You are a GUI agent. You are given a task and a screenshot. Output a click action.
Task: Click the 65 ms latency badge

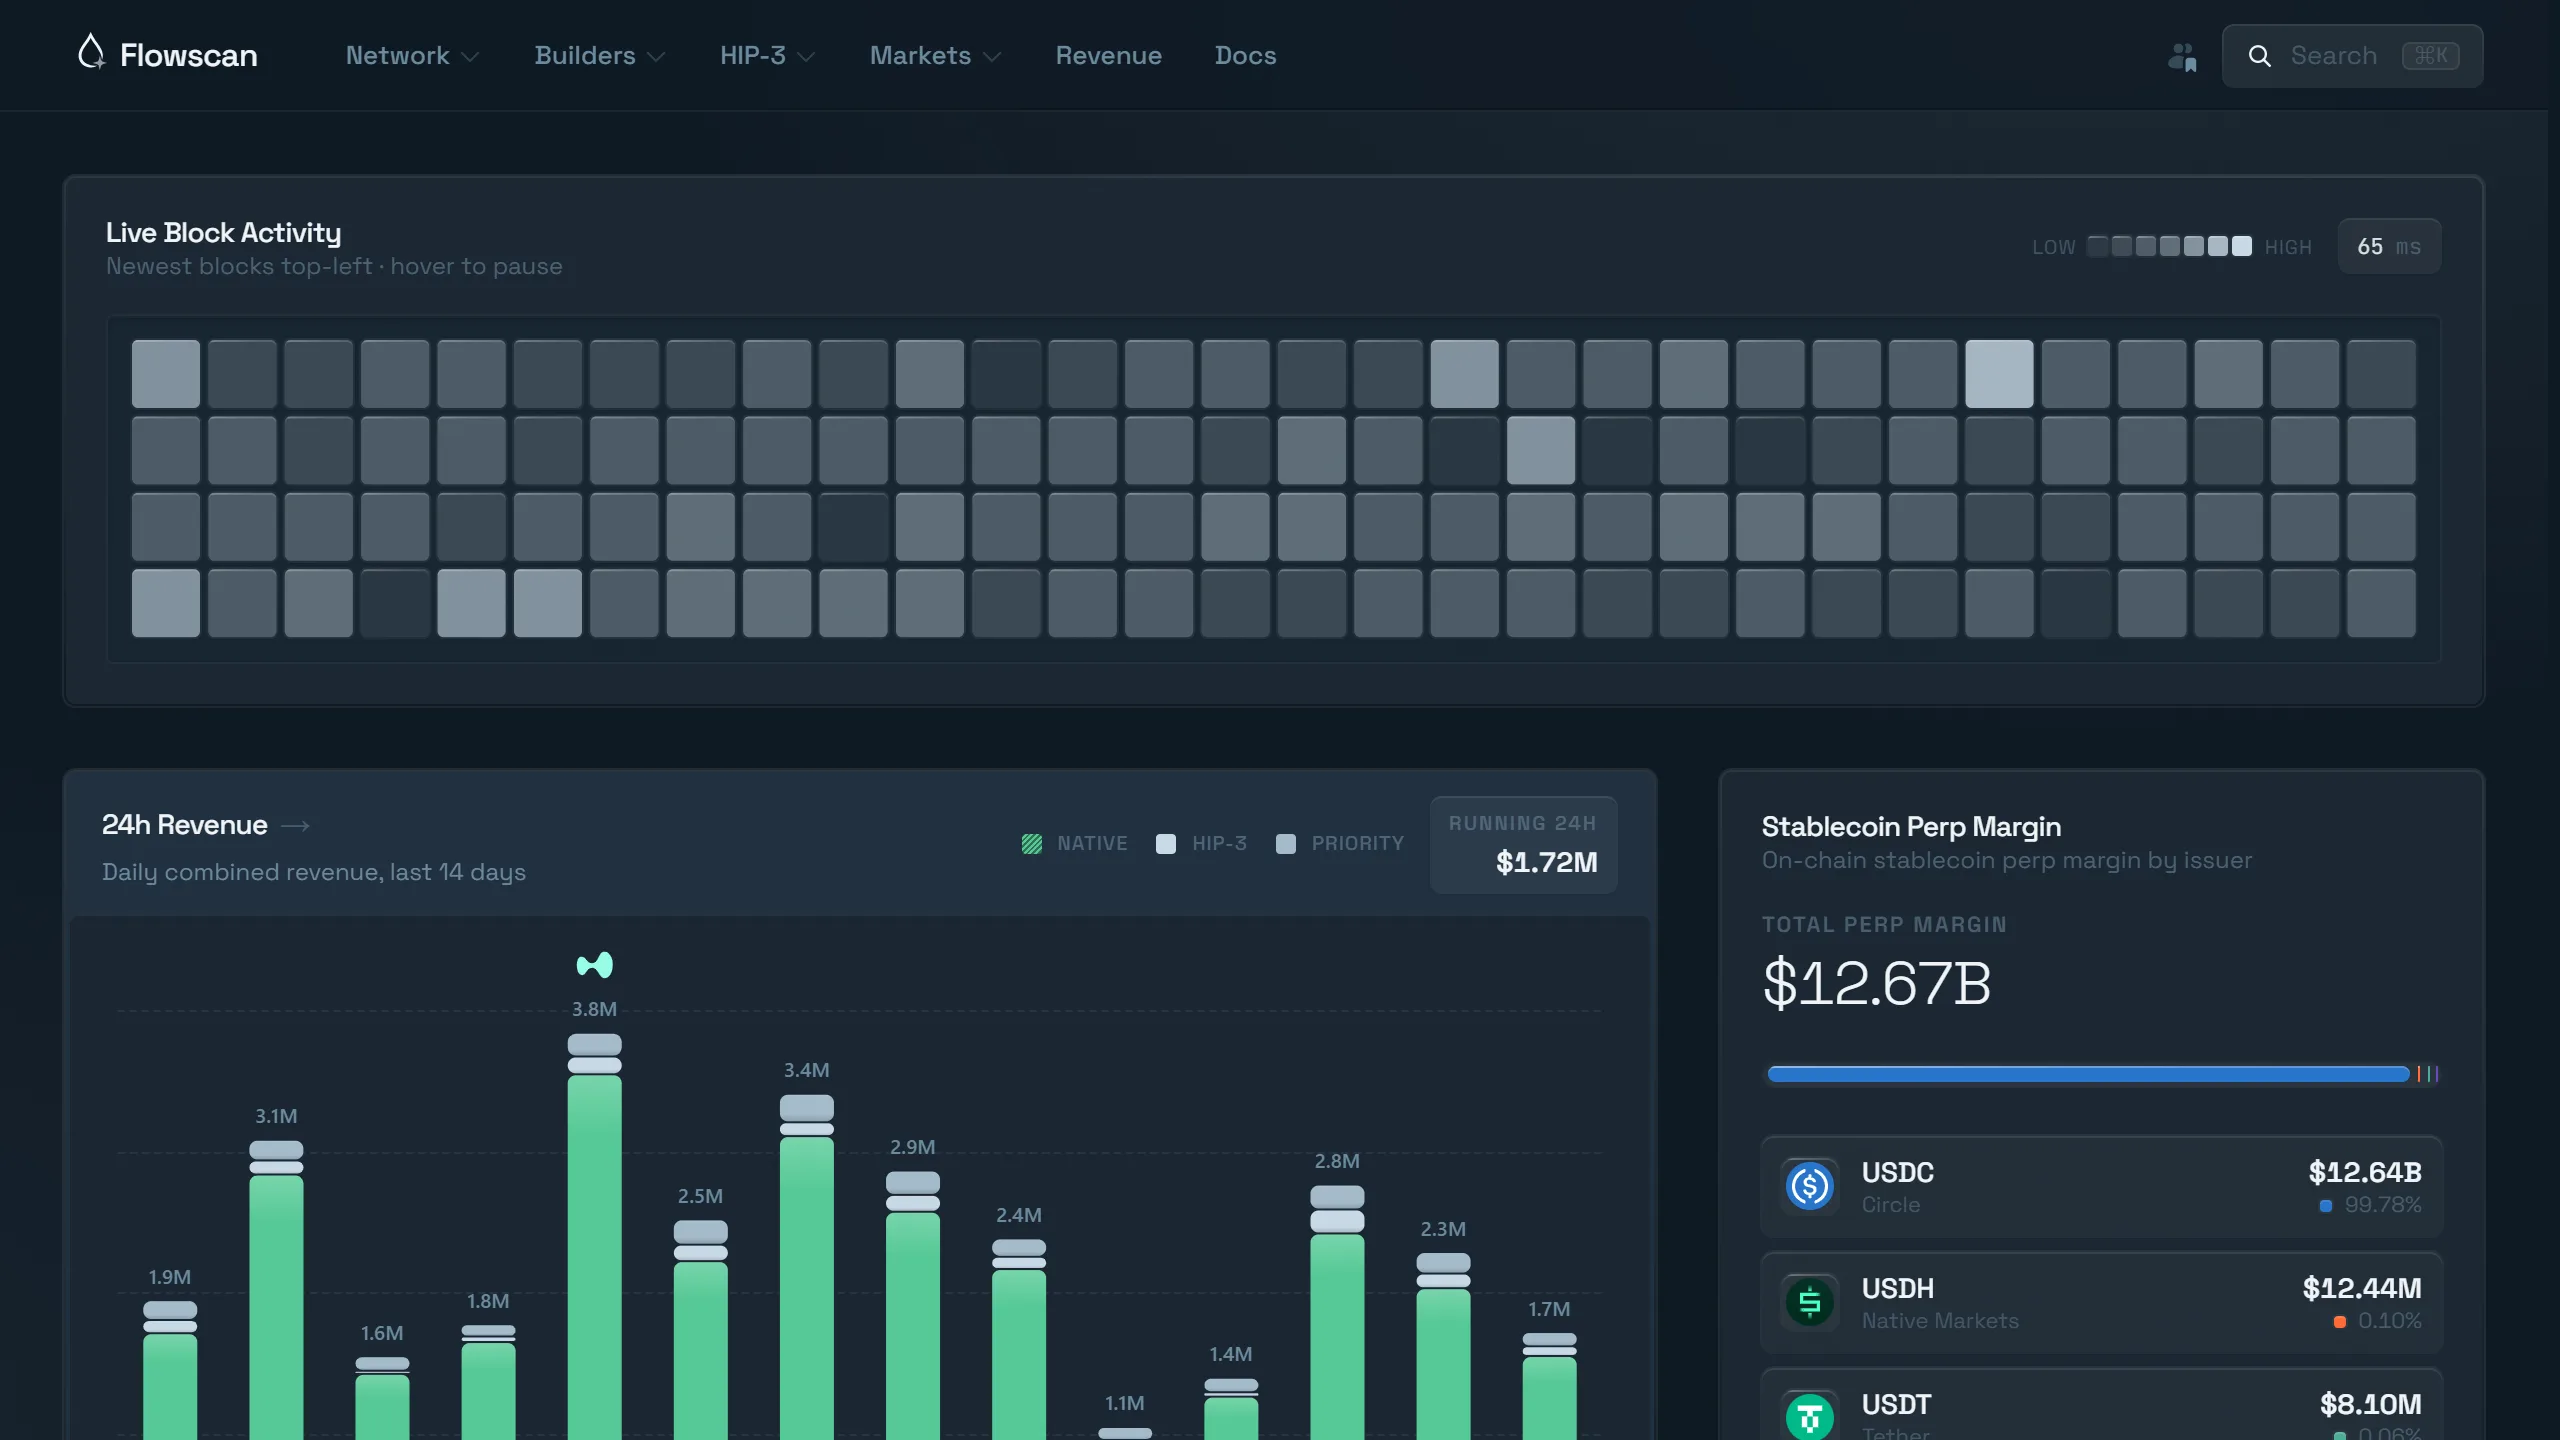[x=2389, y=246]
